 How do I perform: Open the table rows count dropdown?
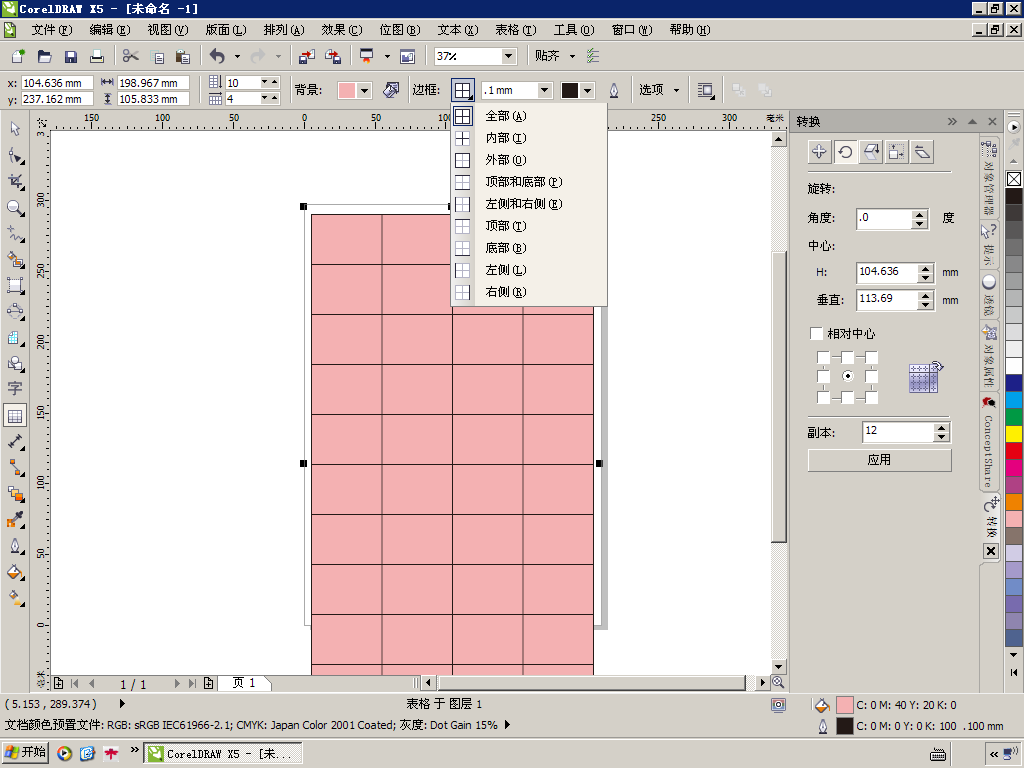pyautogui.click(x=264, y=82)
